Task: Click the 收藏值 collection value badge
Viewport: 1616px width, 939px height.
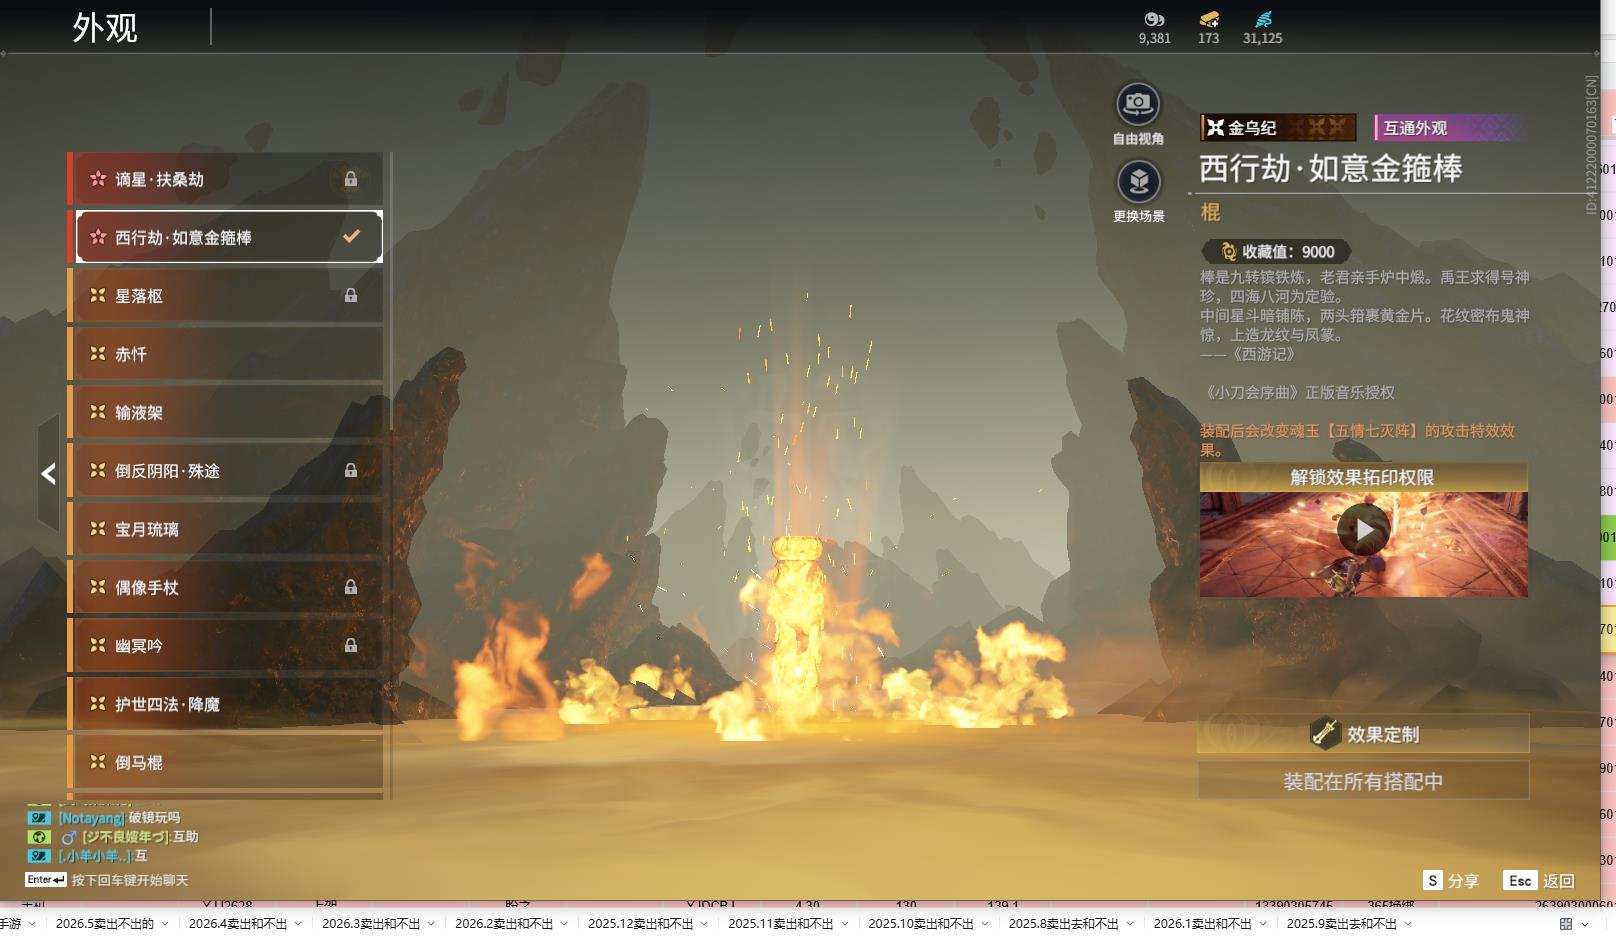Action: pyautogui.click(x=1277, y=252)
